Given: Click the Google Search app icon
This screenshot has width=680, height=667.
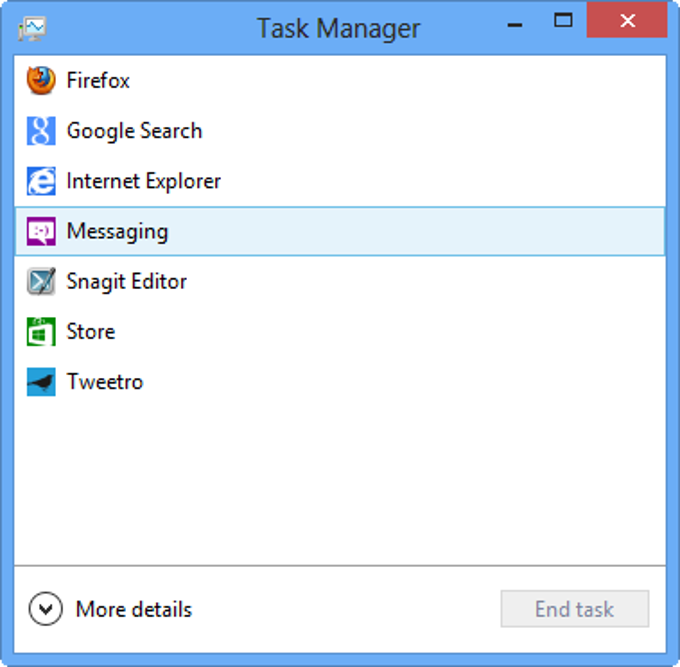Looking at the screenshot, I should point(41,131).
